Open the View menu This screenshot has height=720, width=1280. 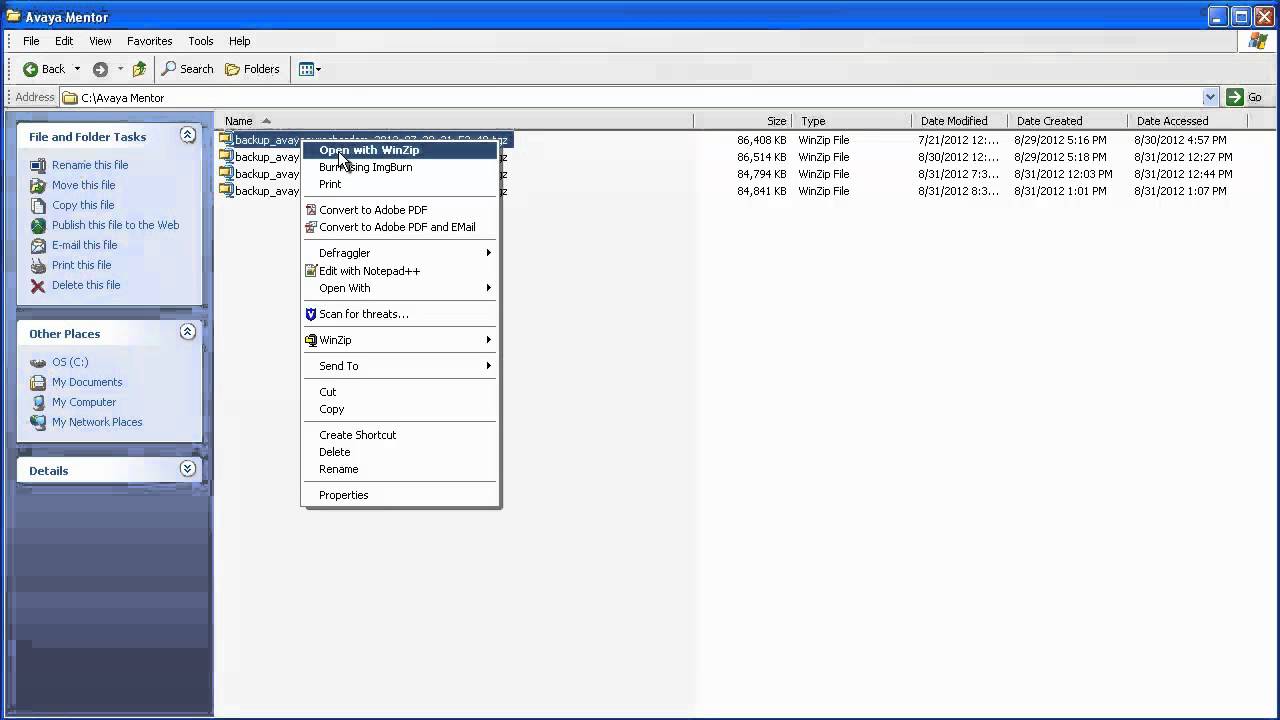[100, 41]
